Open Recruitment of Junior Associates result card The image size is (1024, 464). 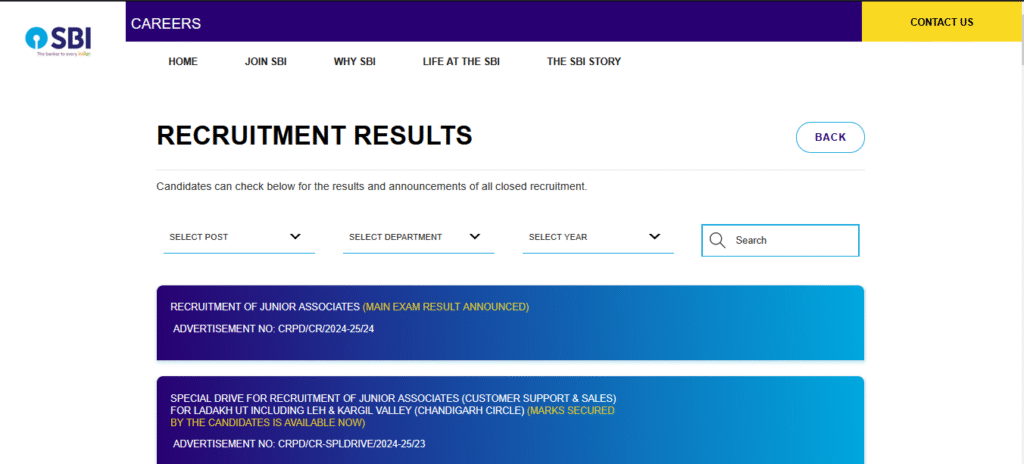pos(510,323)
